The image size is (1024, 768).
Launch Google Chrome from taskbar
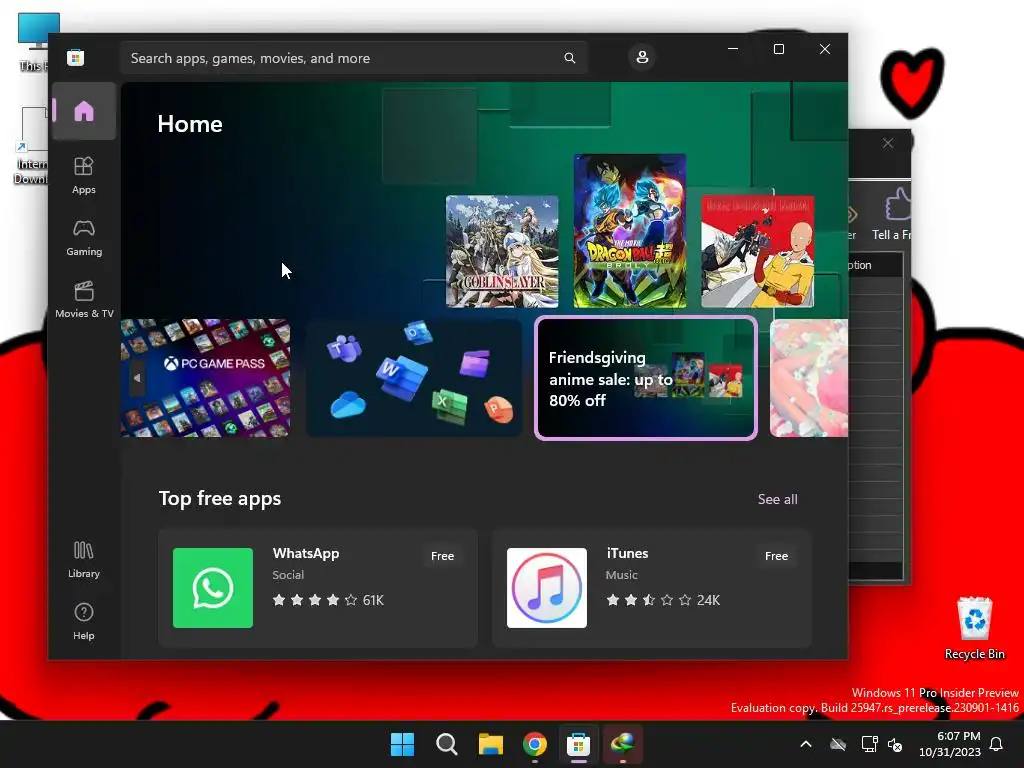(x=535, y=744)
